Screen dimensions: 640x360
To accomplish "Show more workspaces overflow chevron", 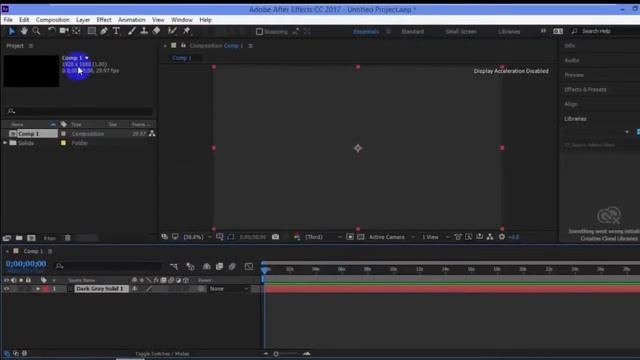I will click(x=543, y=31).
